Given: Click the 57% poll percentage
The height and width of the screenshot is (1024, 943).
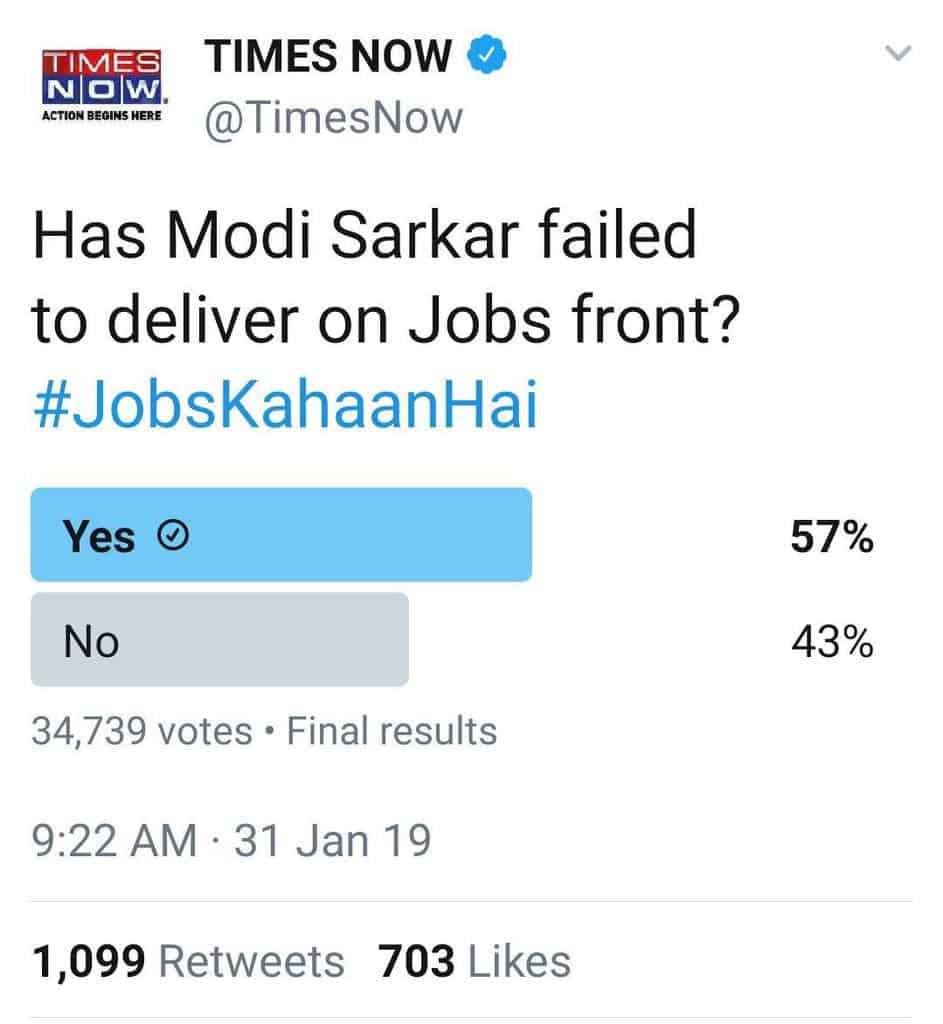Looking at the screenshot, I should (x=831, y=538).
